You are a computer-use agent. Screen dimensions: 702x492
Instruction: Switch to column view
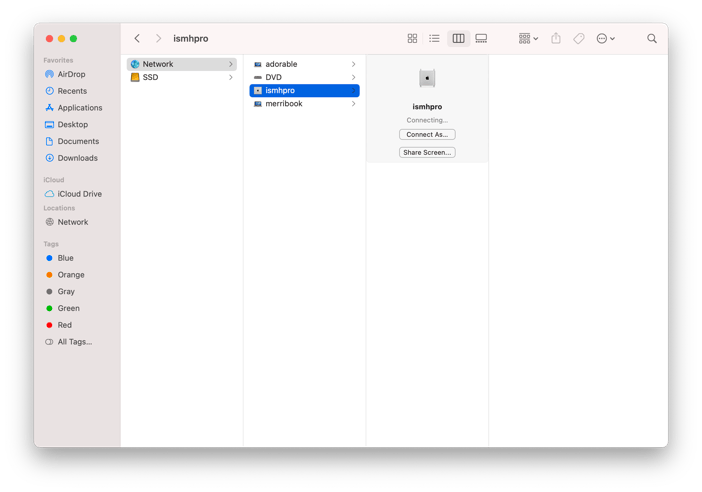(458, 39)
